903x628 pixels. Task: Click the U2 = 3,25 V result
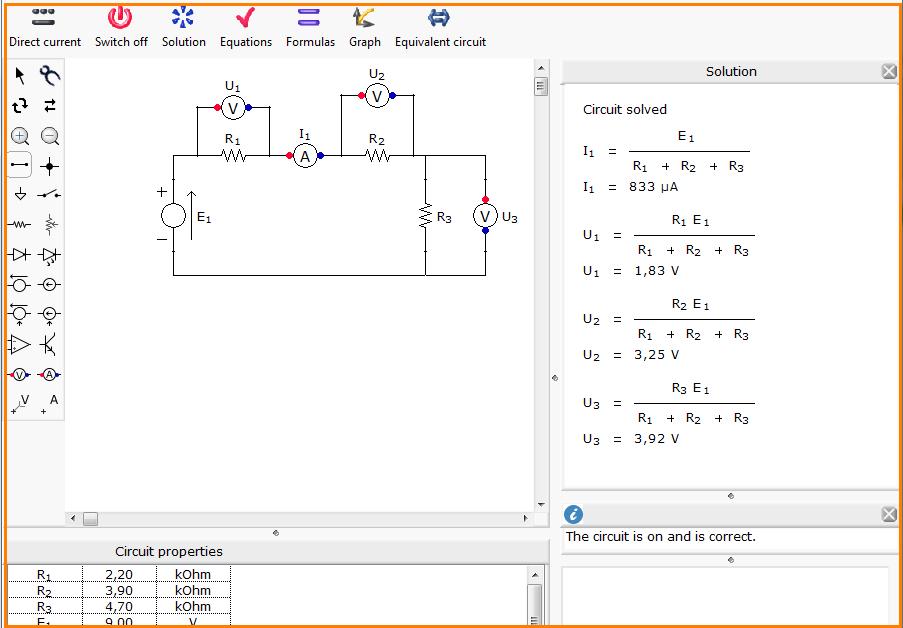click(631, 355)
